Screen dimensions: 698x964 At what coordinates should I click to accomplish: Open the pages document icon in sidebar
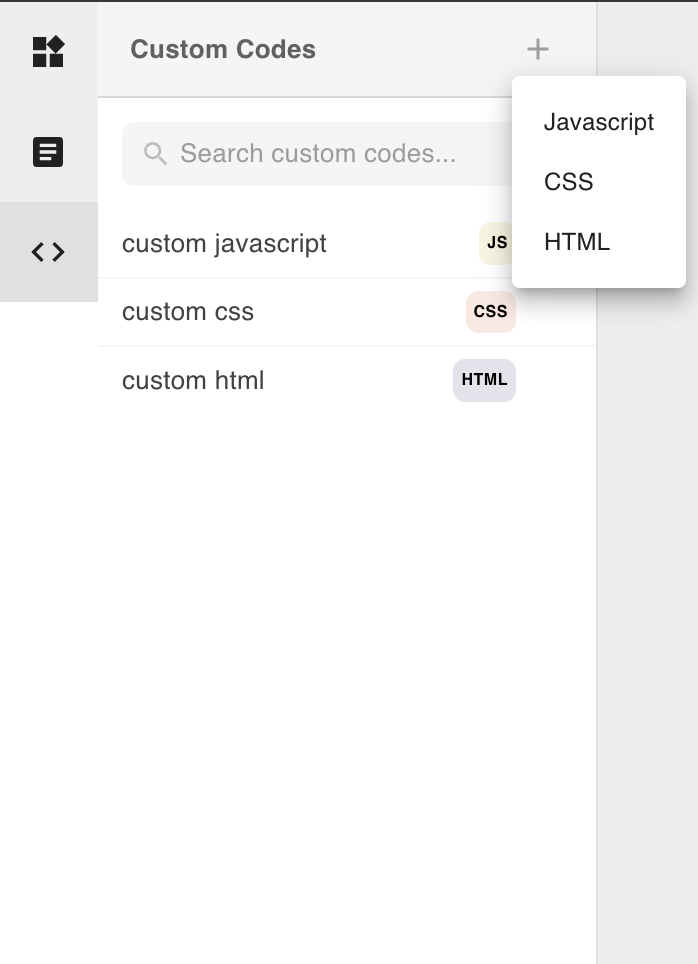pyautogui.click(x=48, y=152)
